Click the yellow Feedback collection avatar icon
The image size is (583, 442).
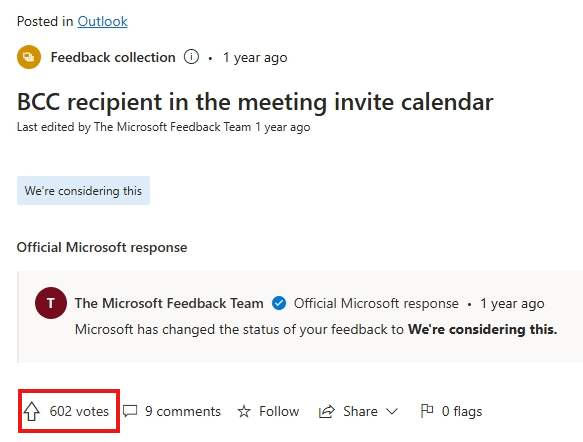(29, 57)
